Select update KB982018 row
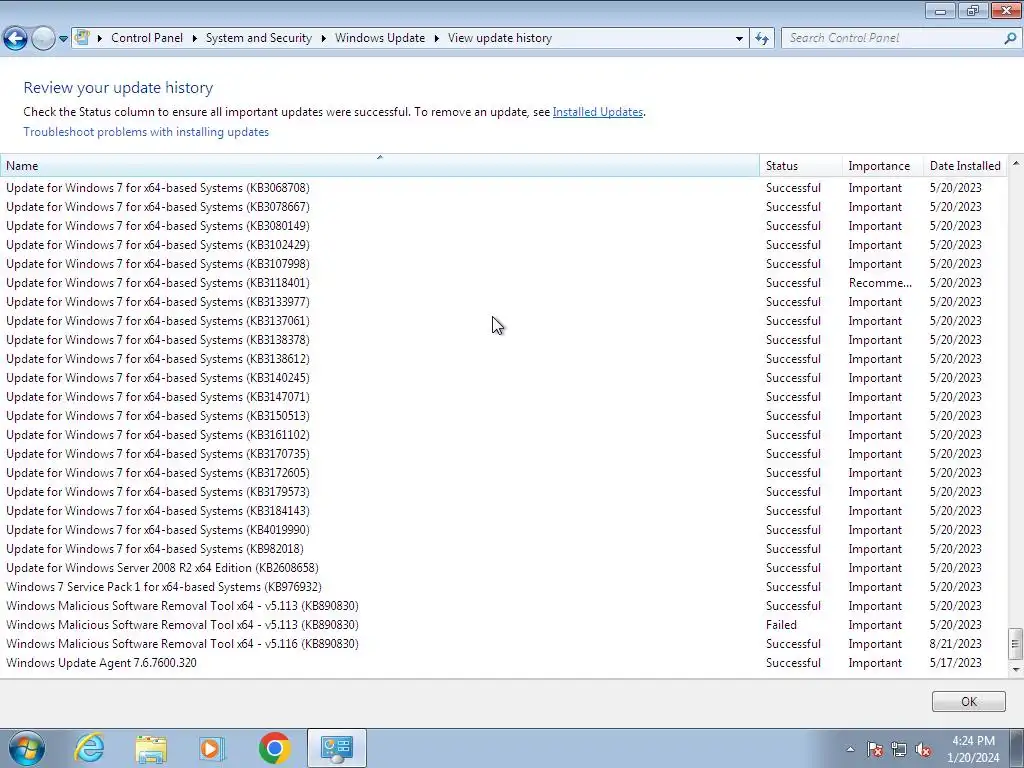Image resolution: width=1024 pixels, height=768 pixels. [x=504, y=548]
